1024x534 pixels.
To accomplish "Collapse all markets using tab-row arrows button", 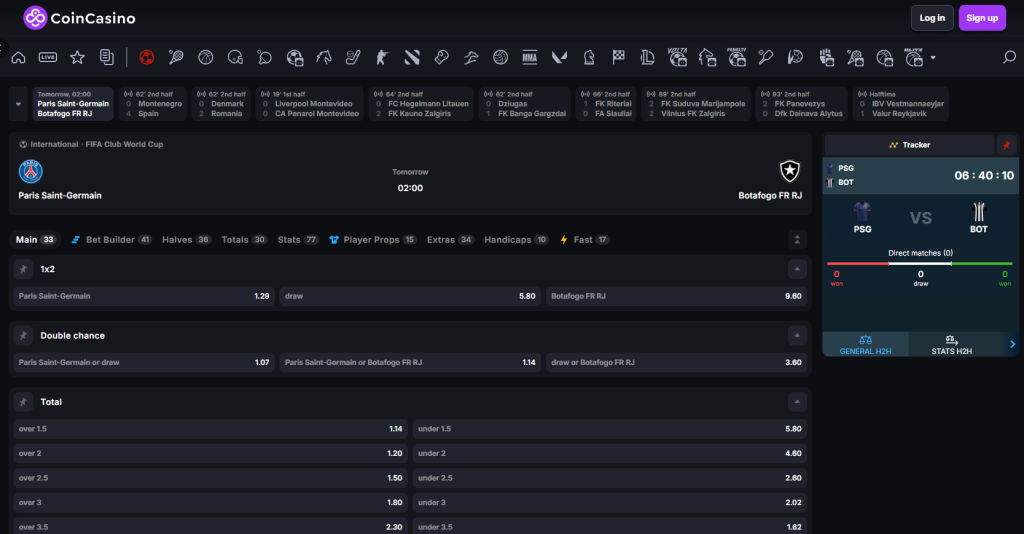I will (797, 240).
